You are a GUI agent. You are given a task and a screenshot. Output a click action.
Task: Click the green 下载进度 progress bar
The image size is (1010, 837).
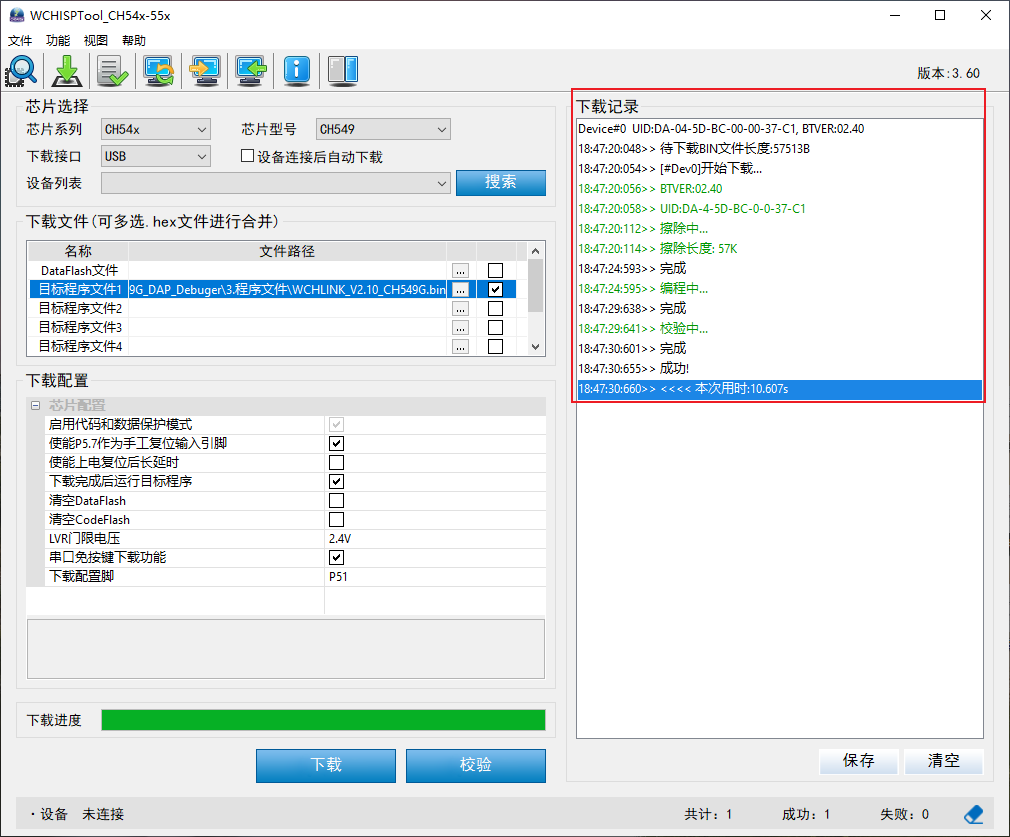coord(323,720)
